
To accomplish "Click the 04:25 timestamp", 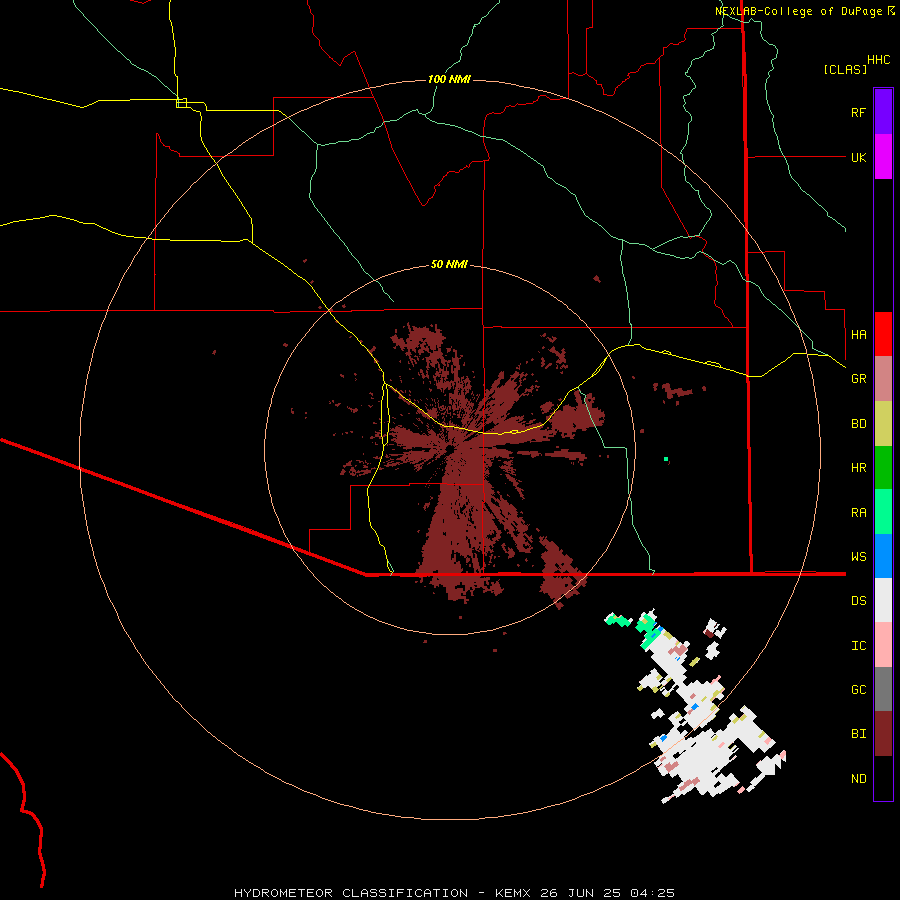I will 653,893.
